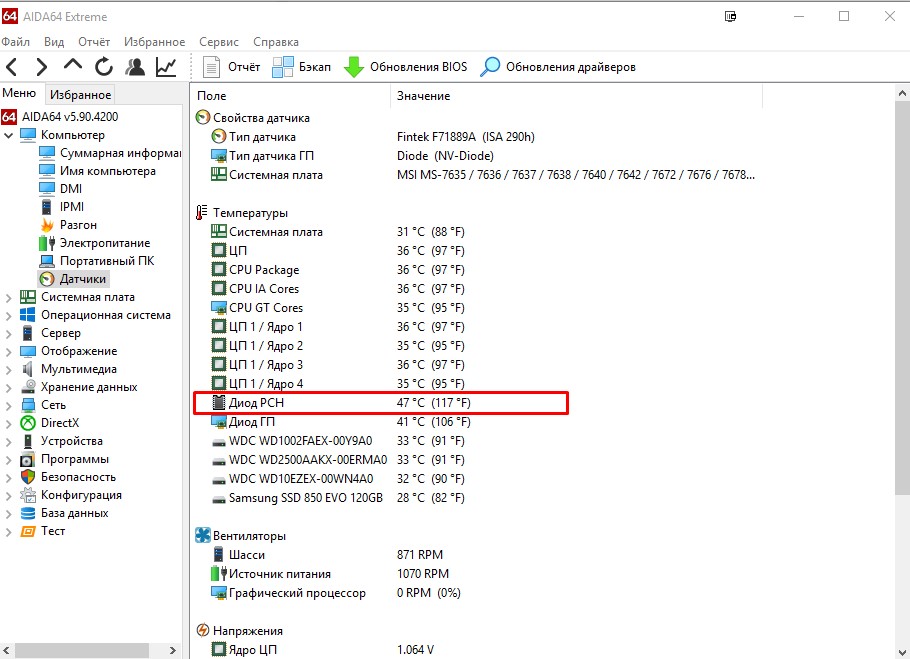Expand the Хранение данных tree node
Image resolution: width=910 pixels, height=659 pixels.
[x=8, y=388]
